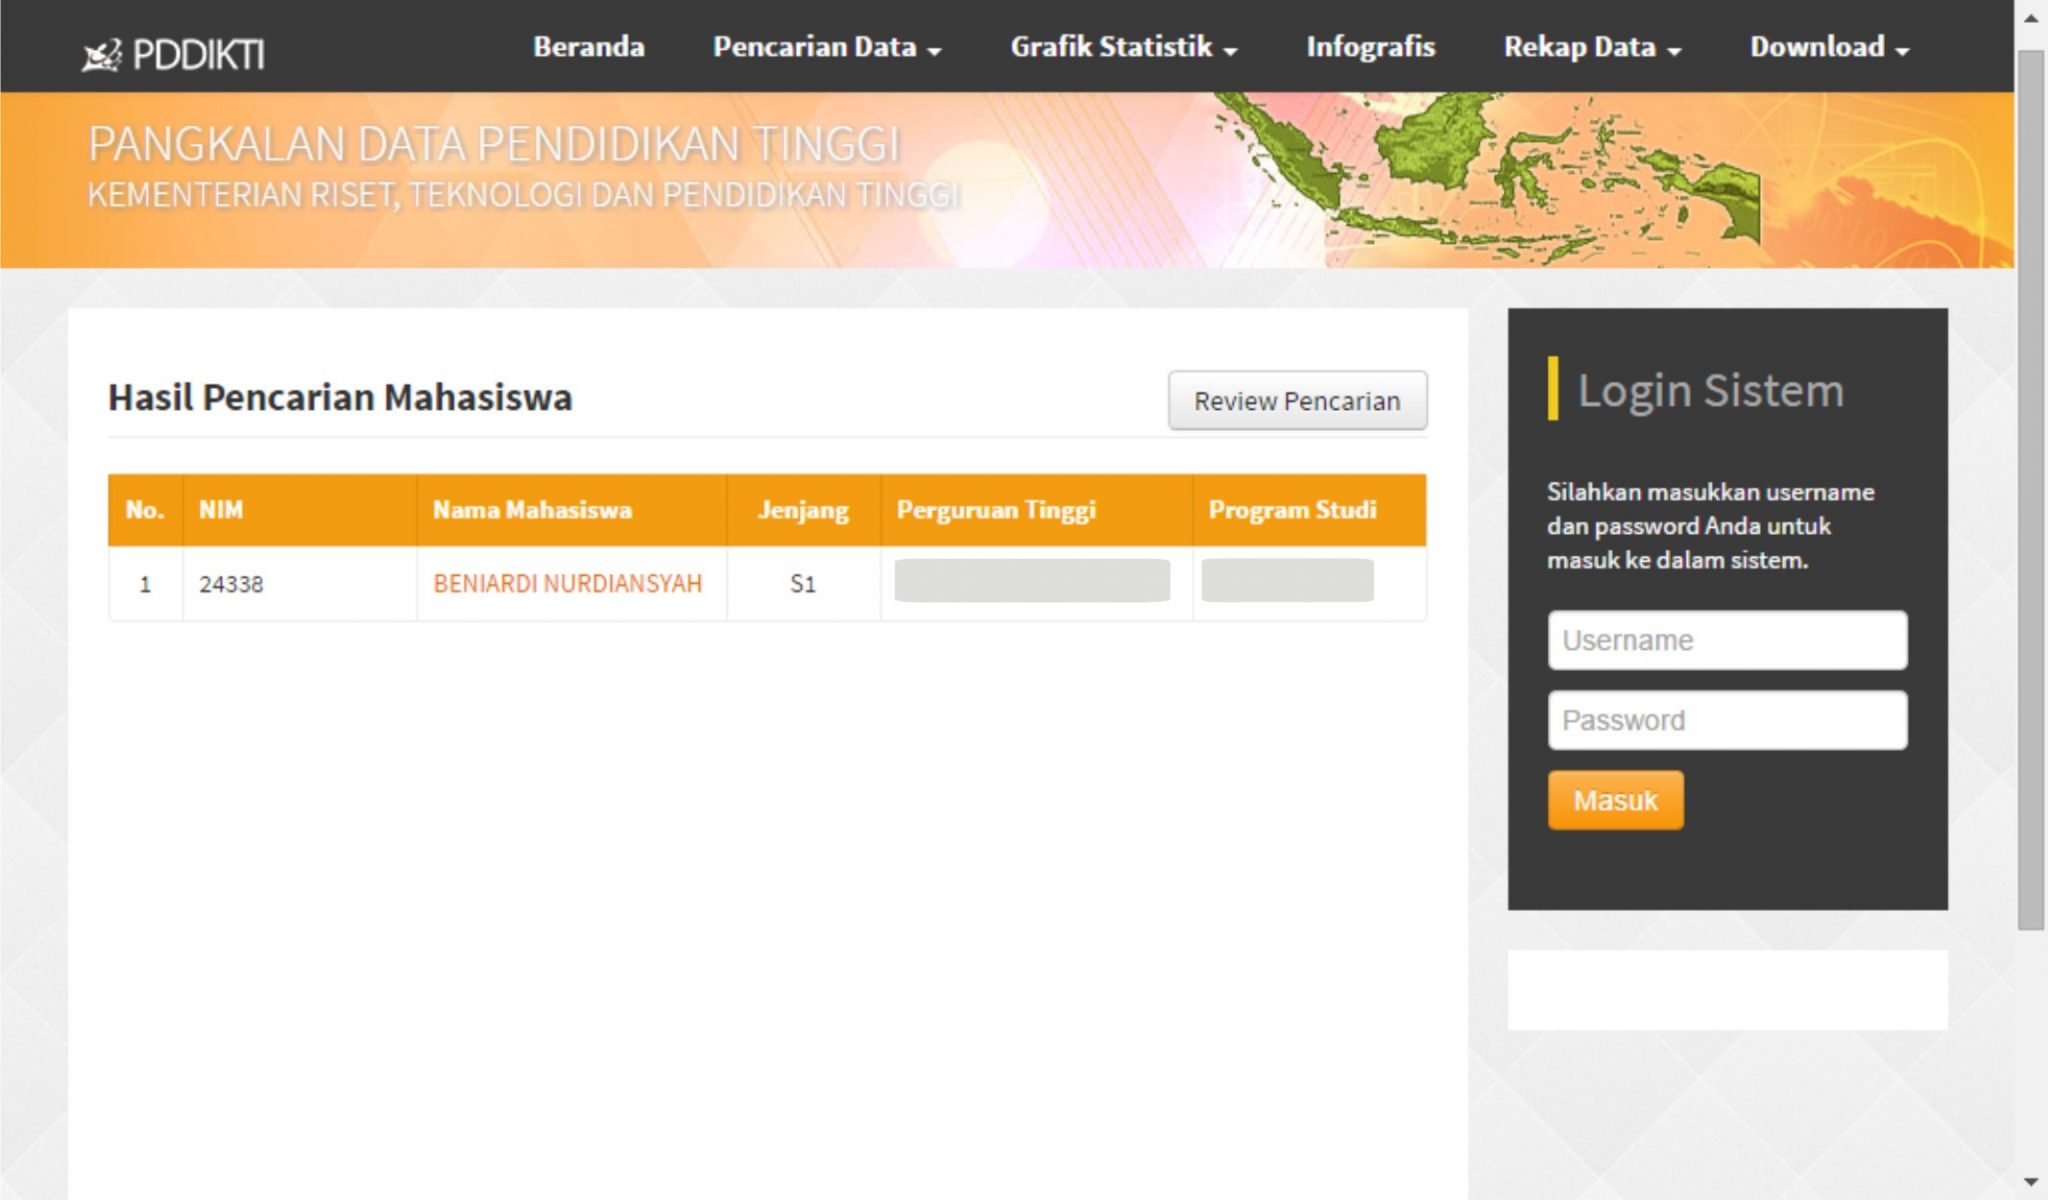Expand the Grafik Statistik dropdown
The height and width of the screenshot is (1200, 2048).
coord(1123,47)
